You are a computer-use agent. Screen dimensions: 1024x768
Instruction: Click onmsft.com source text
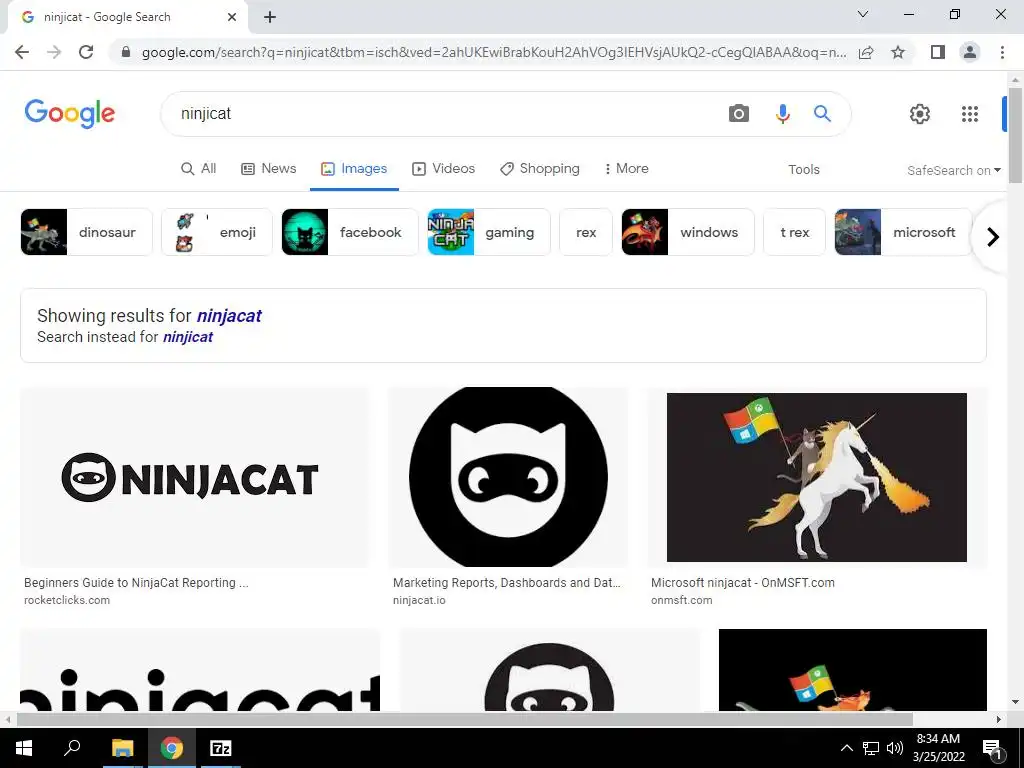(x=681, y=600)
